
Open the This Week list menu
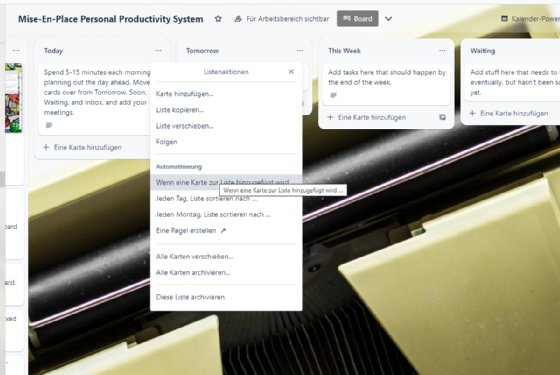coord(442,51)
